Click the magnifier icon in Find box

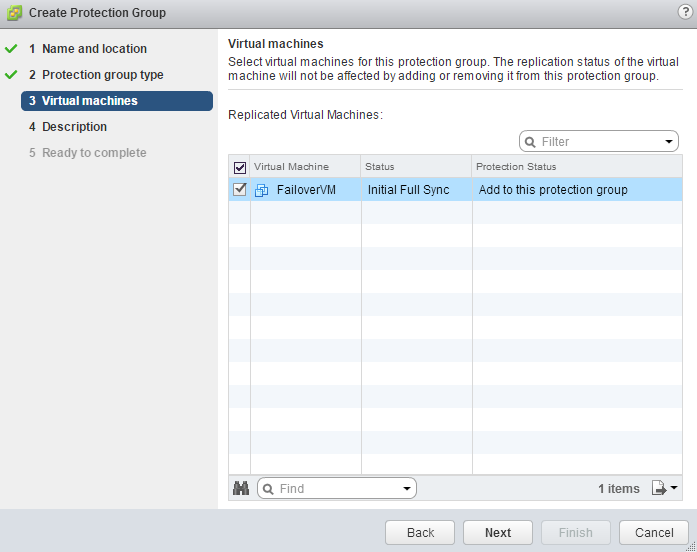point(268,489)
